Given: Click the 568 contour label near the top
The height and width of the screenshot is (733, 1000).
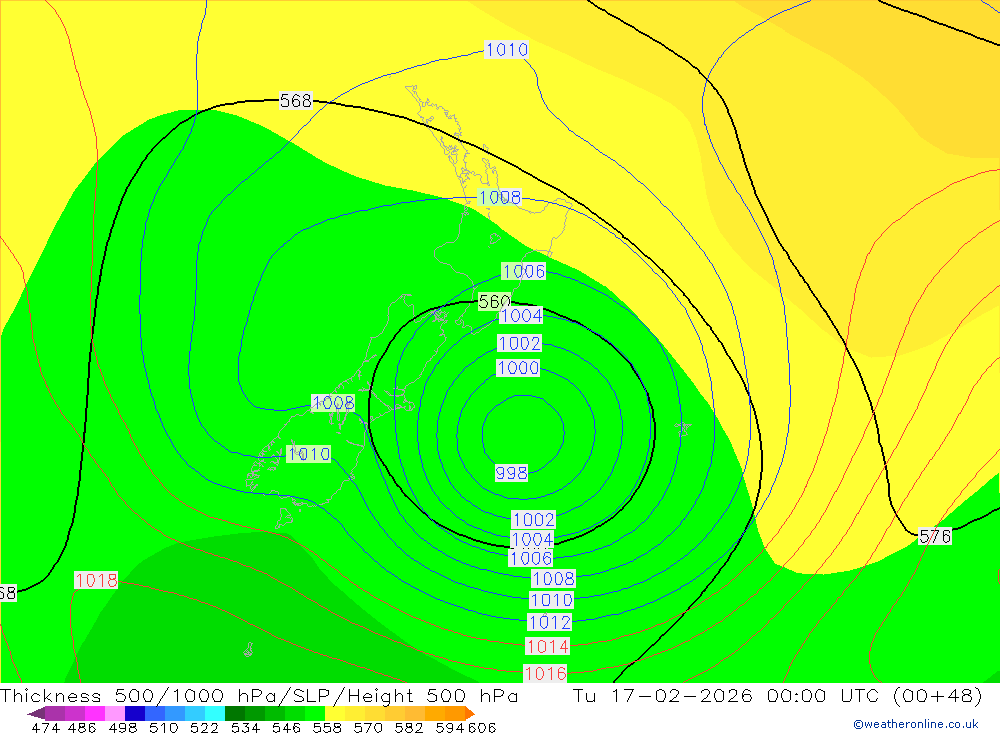Looking at the screenshot, I should 296,101.
